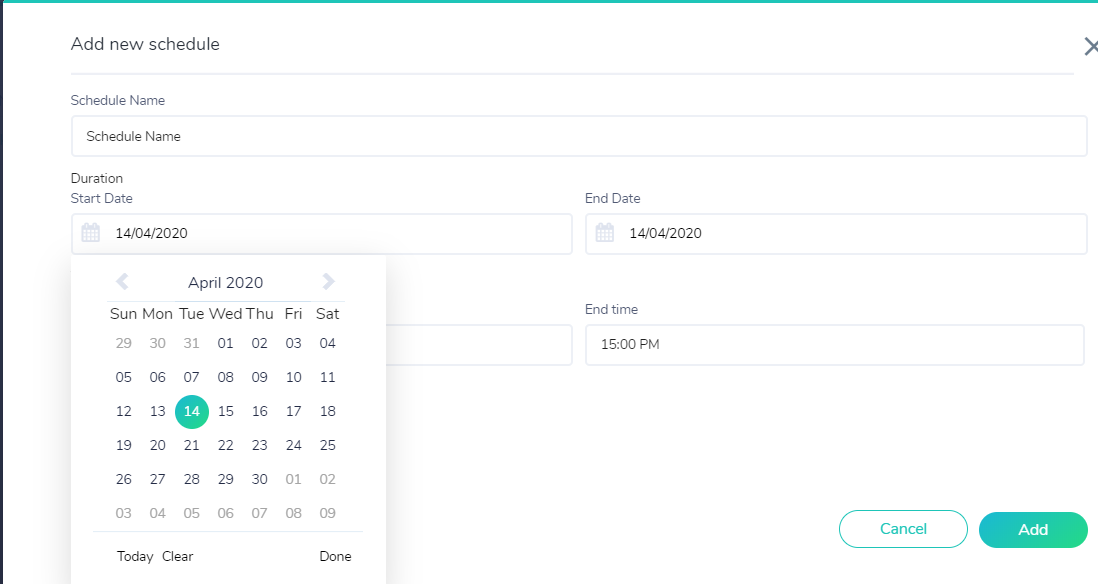Screen dimensions: 1098x584
Task: Pick greyed-out March 31 in the calendar
Action: click(x=192, y=343)
